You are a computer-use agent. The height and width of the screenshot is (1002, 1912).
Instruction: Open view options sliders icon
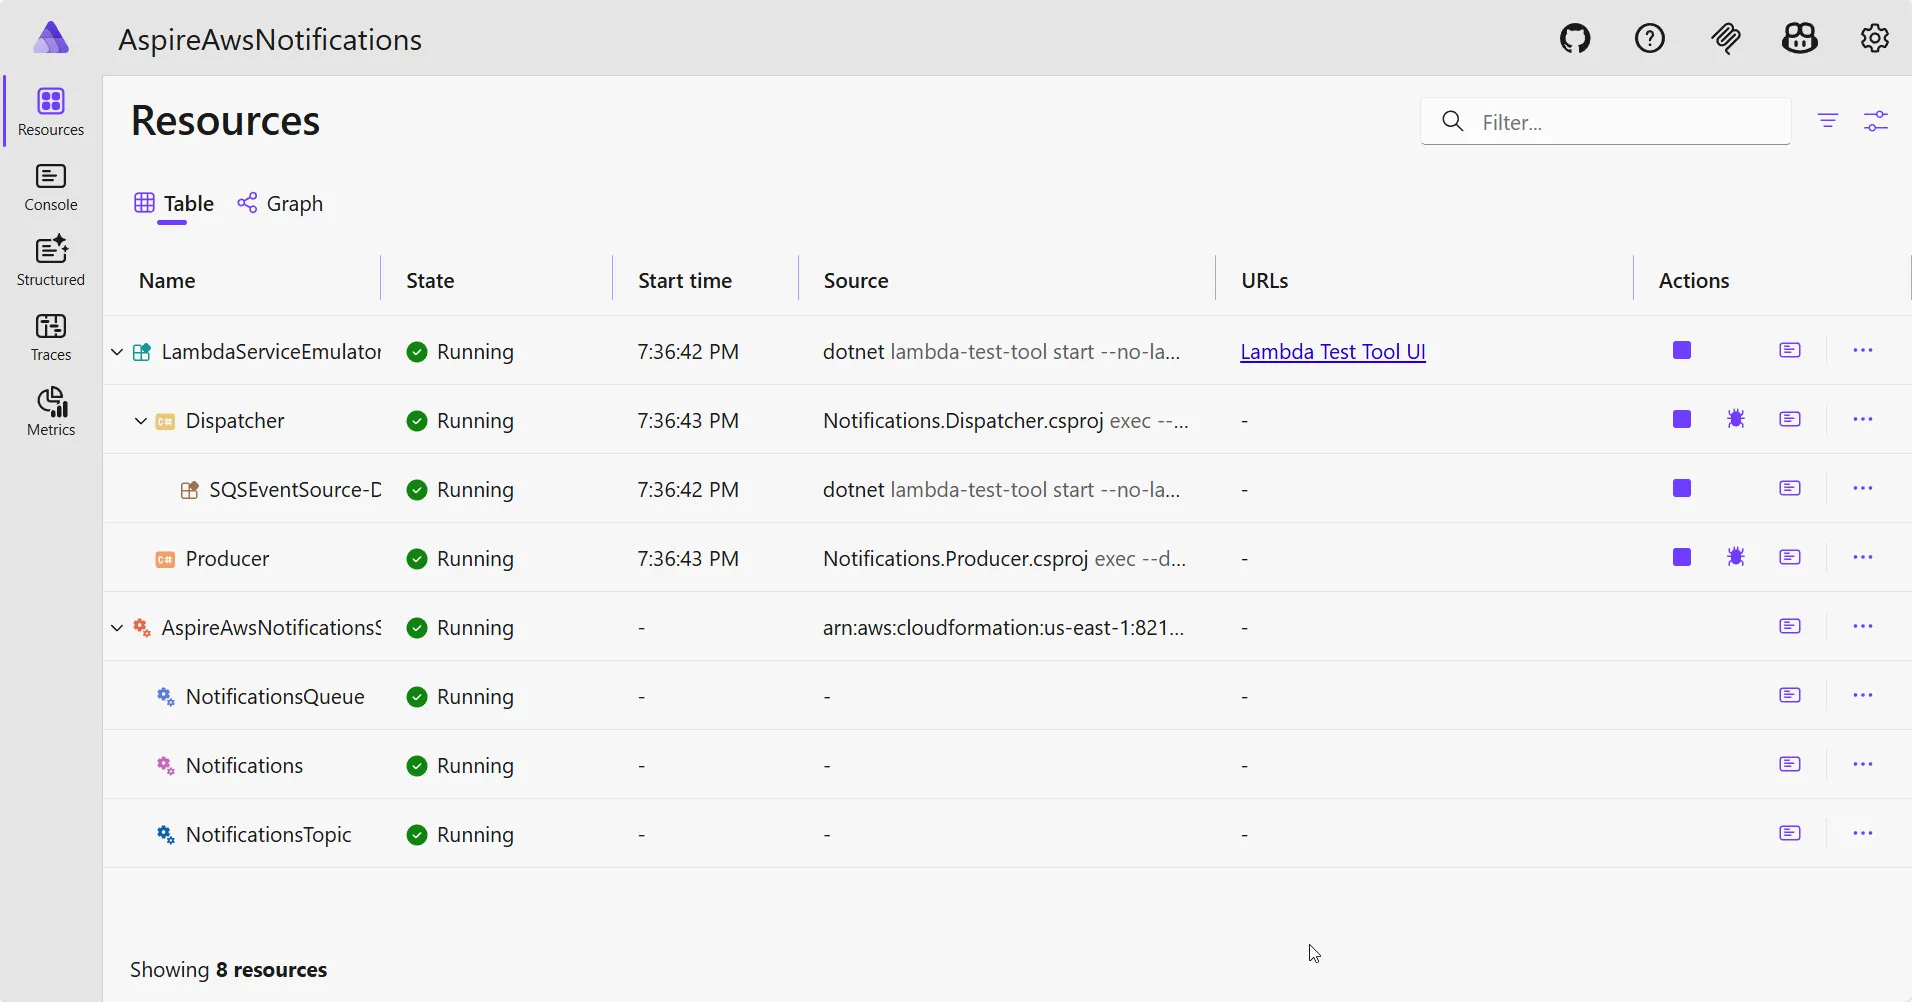tap(1875, 121)
